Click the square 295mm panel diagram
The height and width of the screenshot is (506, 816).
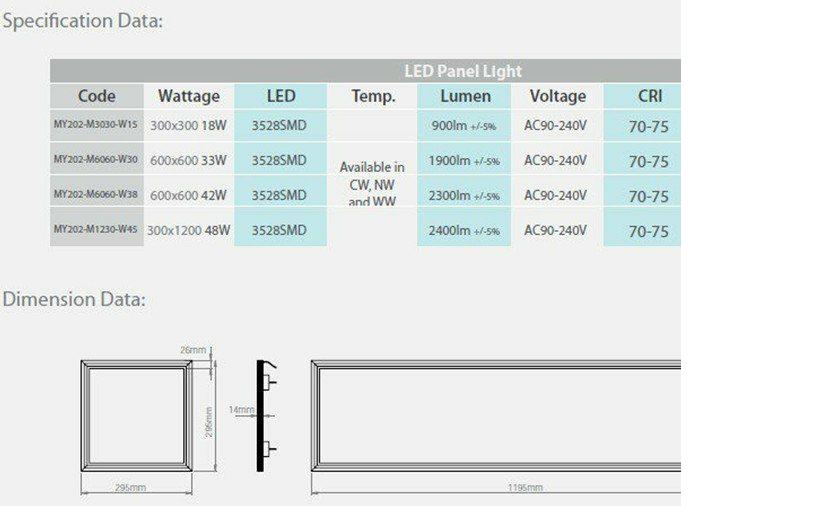click(136, 415)
